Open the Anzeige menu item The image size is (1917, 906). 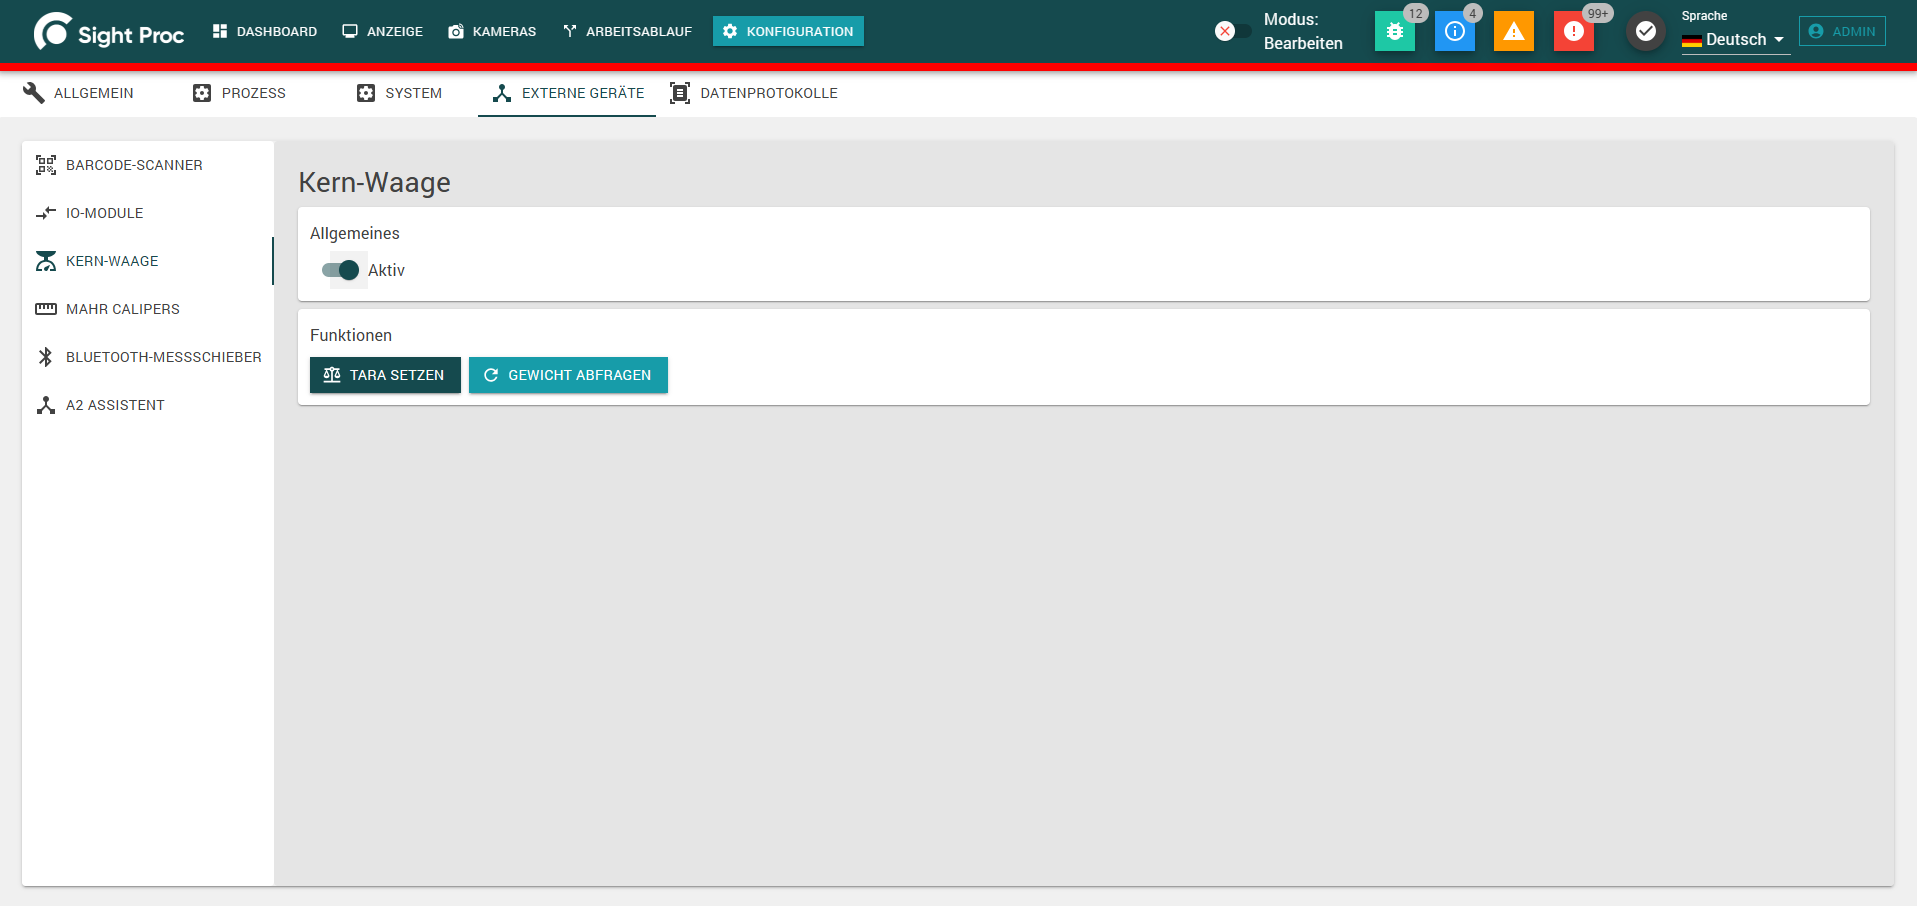pyautogui.click(x=383, y=31)
